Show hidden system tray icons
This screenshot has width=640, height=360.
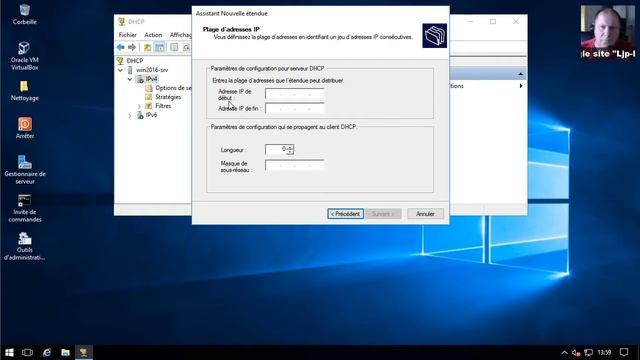564,352
